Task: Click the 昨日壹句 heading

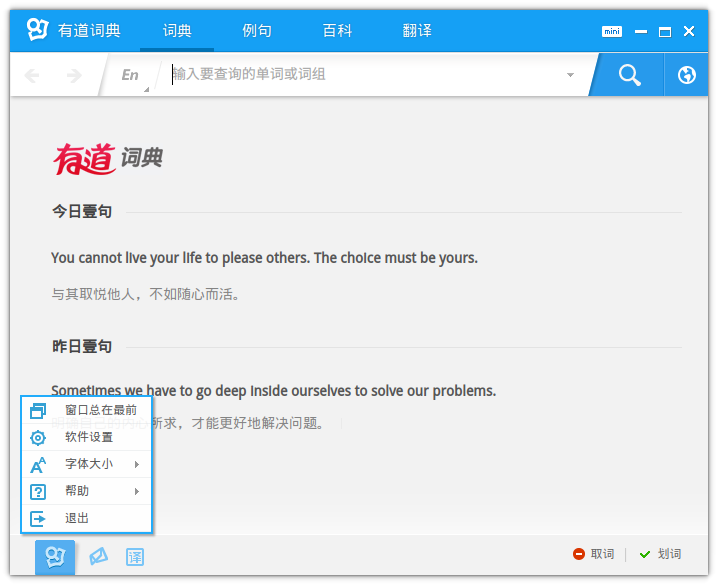Action: point(82,346)
